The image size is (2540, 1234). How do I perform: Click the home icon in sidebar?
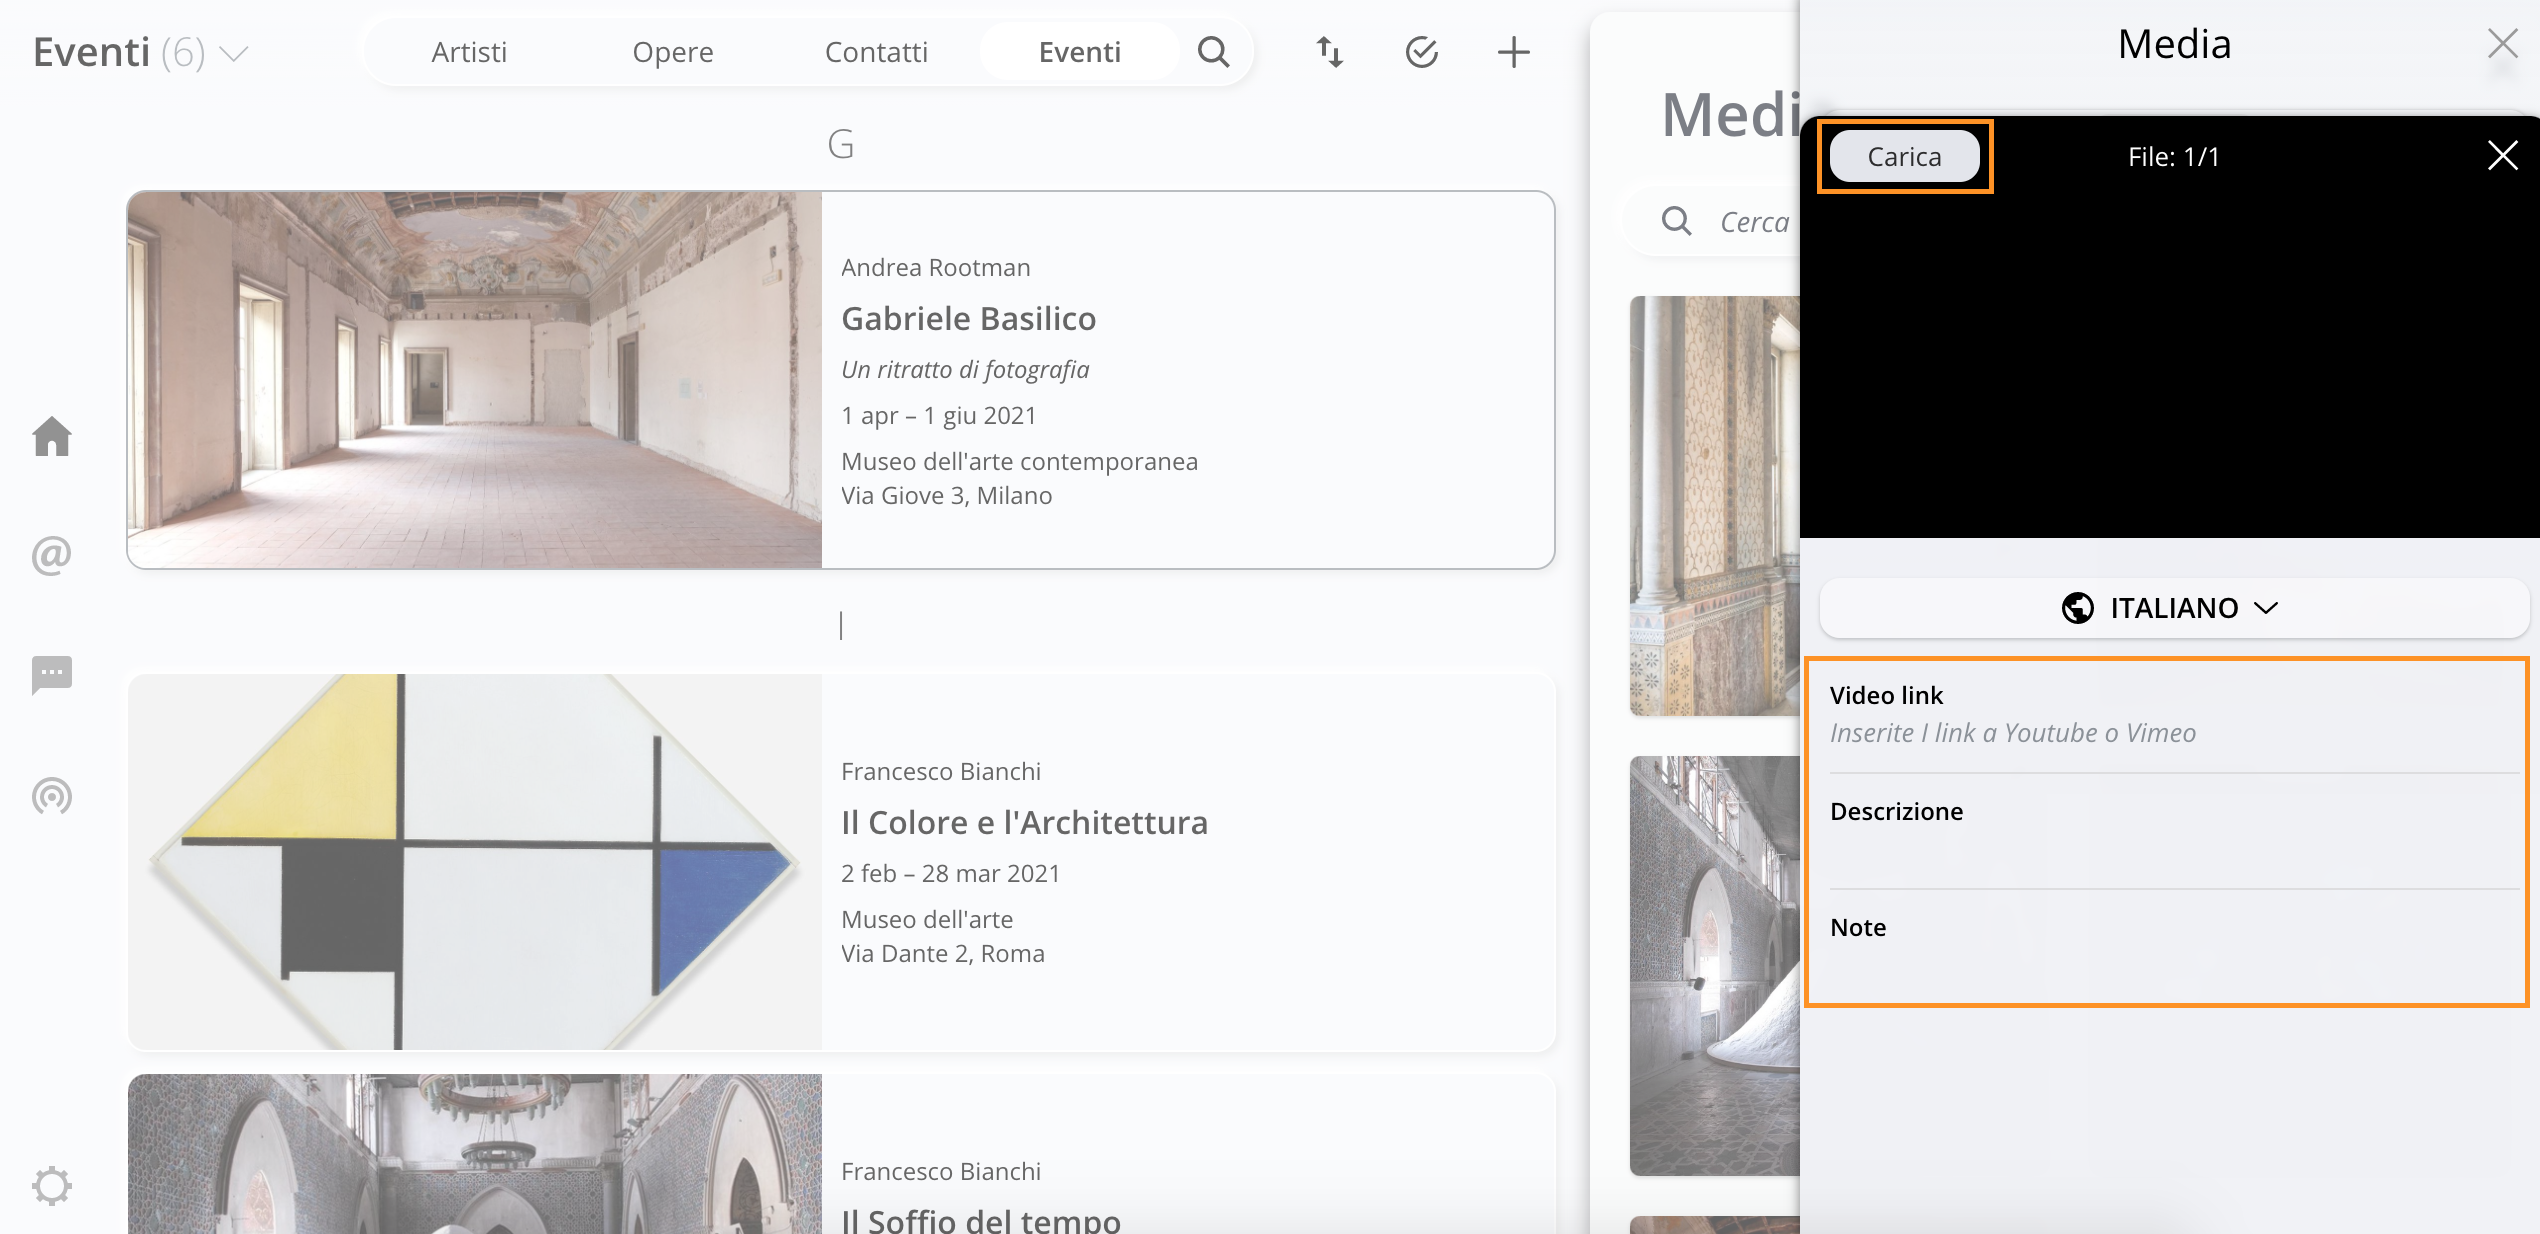click(x=52, y=437)
